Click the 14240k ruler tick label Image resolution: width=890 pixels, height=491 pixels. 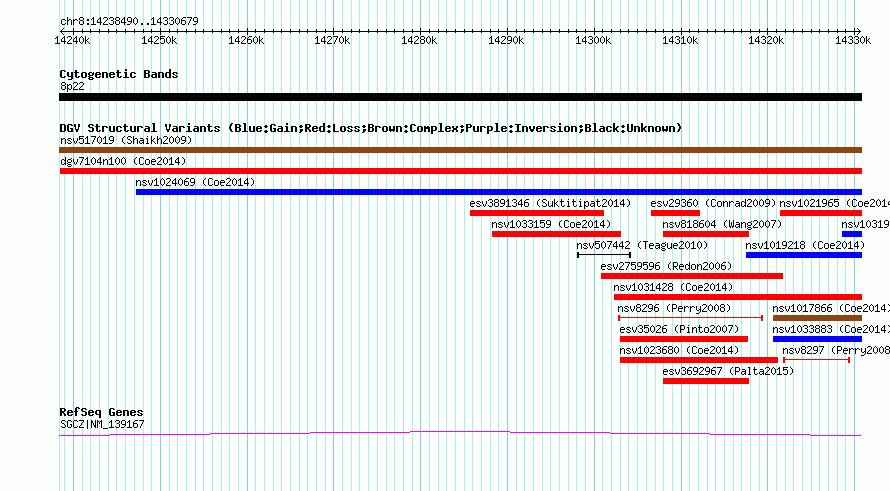point(72,40)
